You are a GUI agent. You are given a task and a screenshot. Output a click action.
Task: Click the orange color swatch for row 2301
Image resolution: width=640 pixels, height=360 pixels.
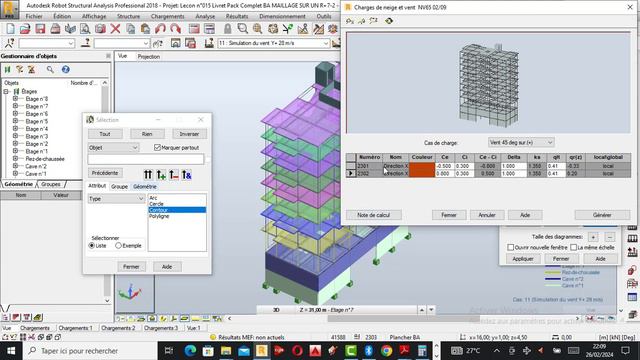coord(422,166)
